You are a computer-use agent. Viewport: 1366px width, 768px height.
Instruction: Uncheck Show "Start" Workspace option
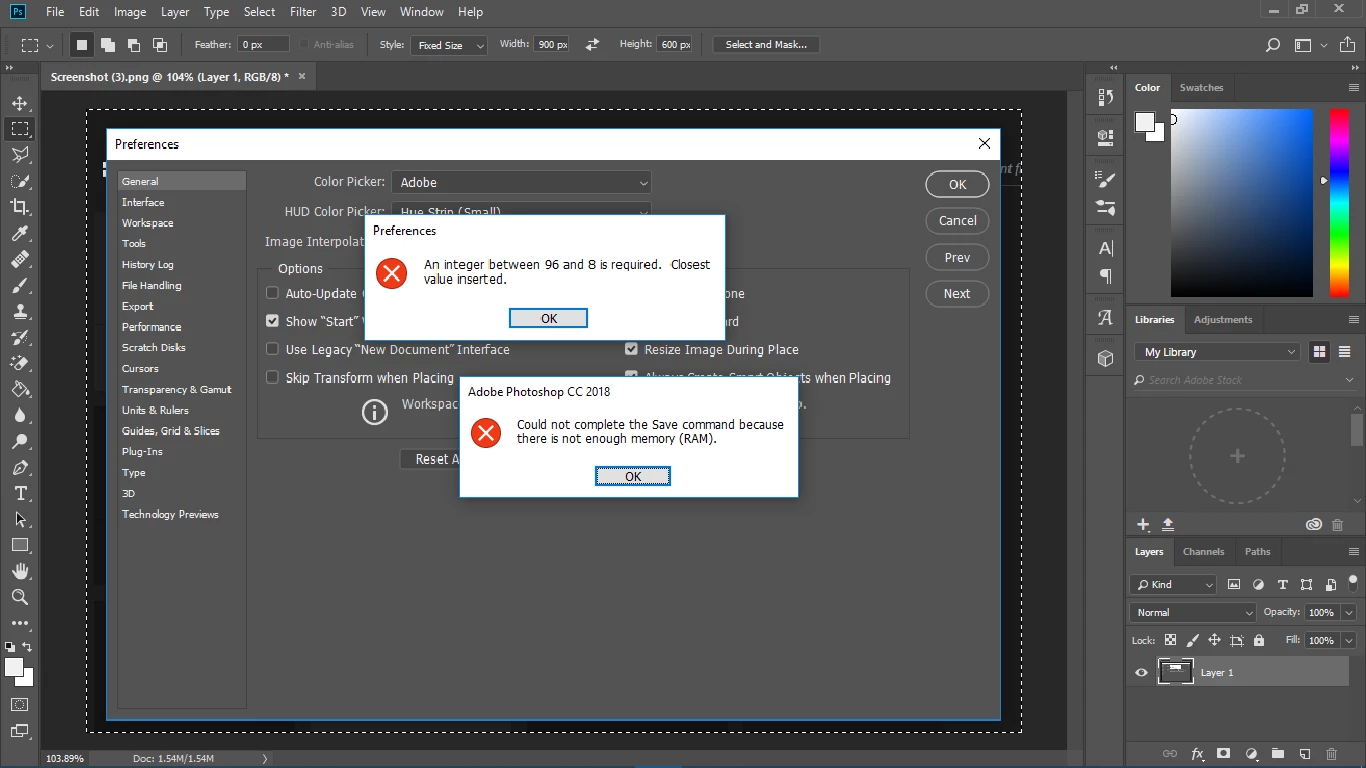(272, 321)
